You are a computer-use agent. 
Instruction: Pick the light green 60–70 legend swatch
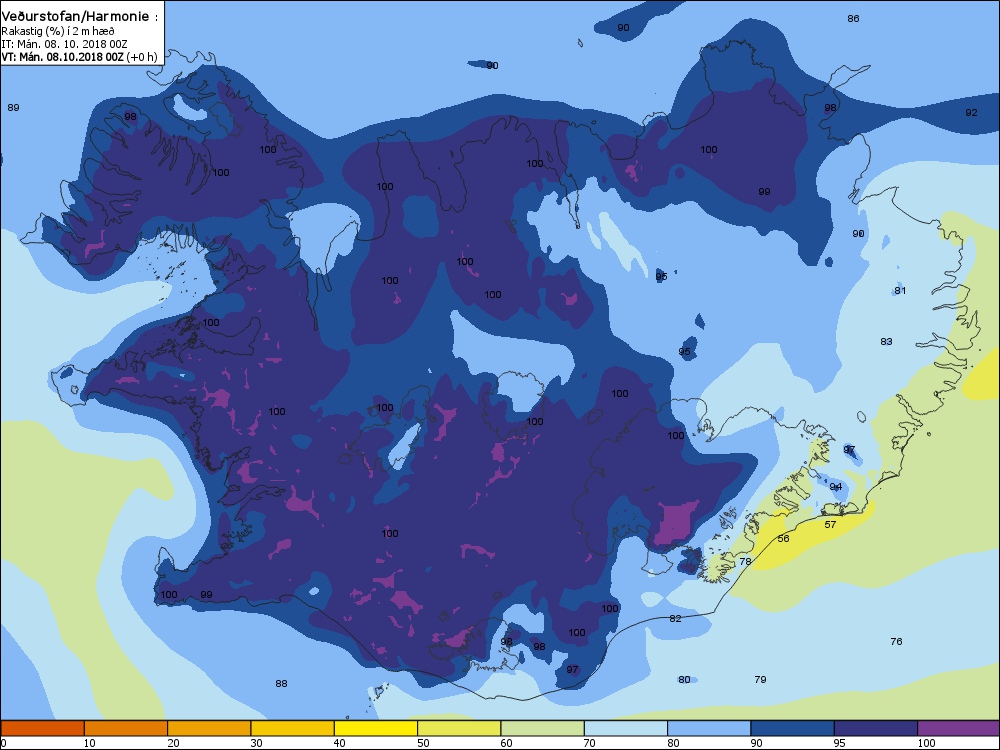click(x=543, y=728)
